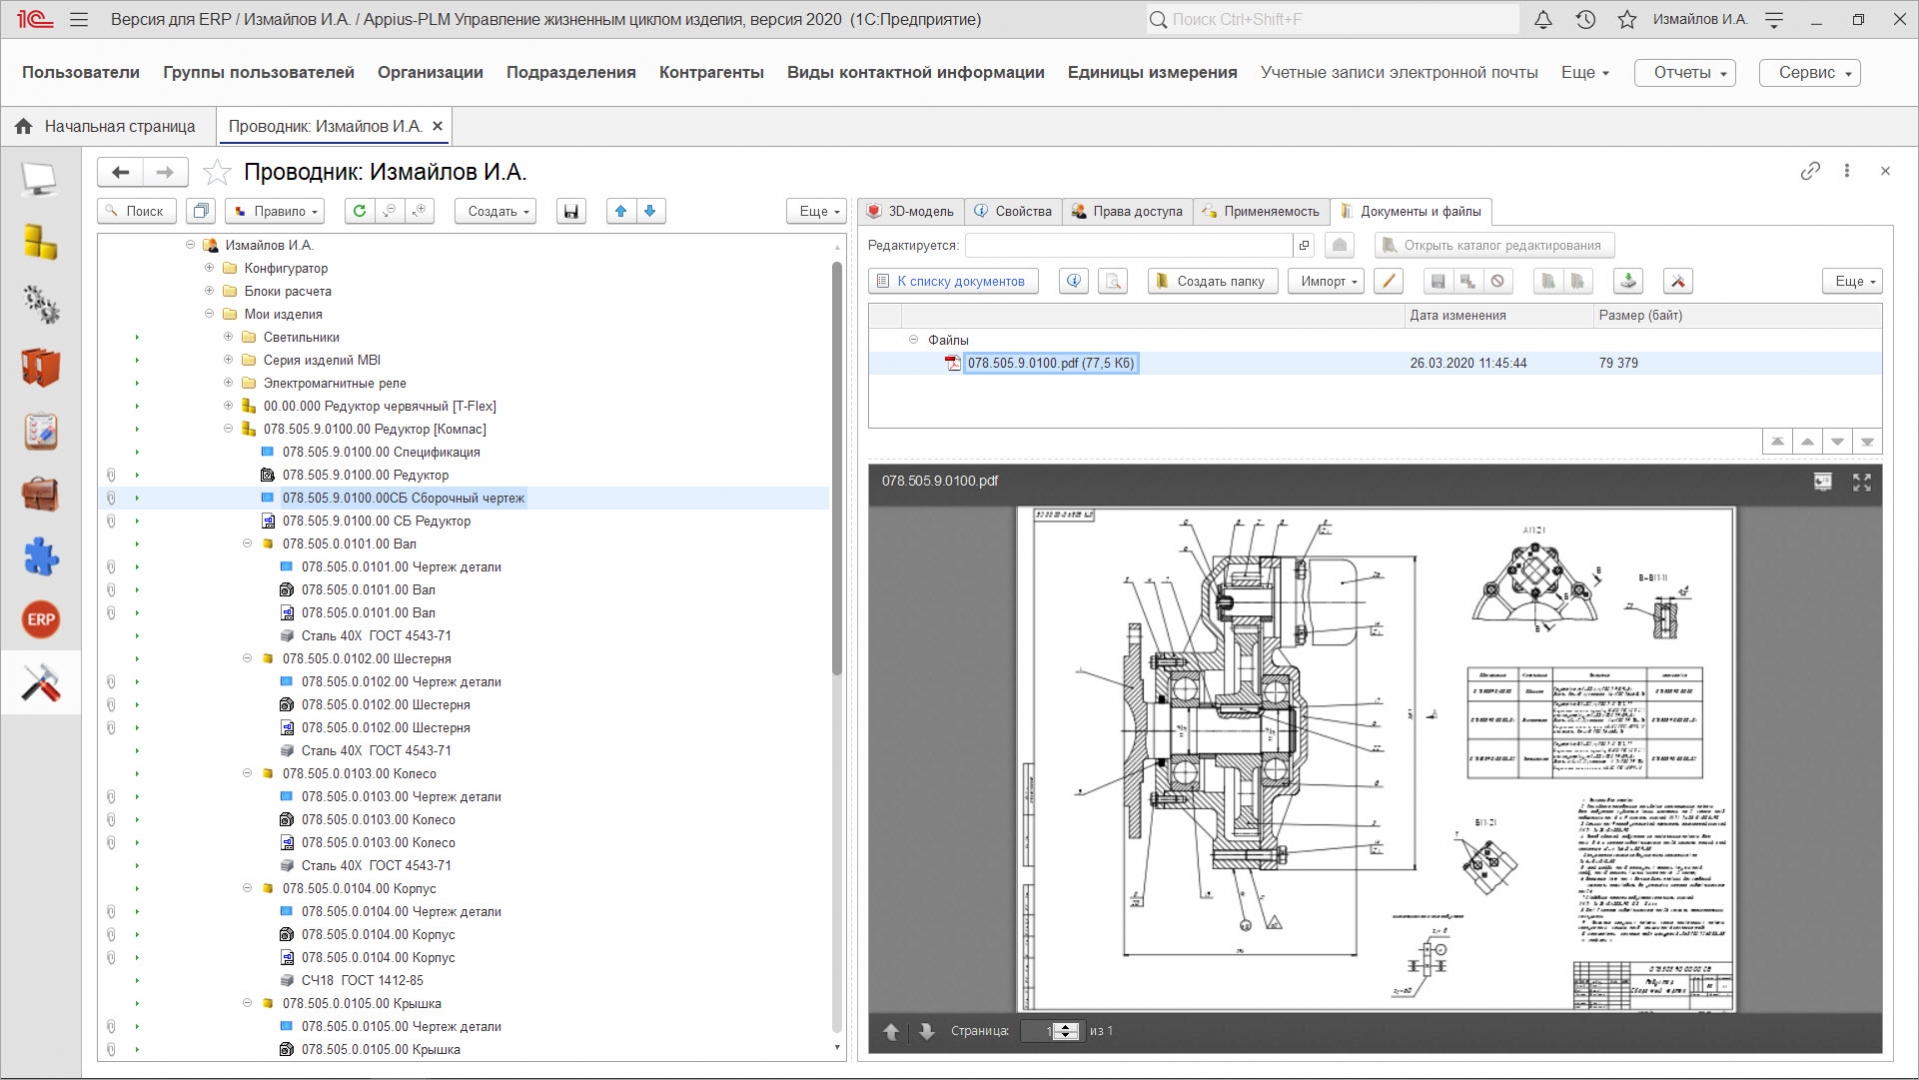Move item down with blue arrow

650,211
